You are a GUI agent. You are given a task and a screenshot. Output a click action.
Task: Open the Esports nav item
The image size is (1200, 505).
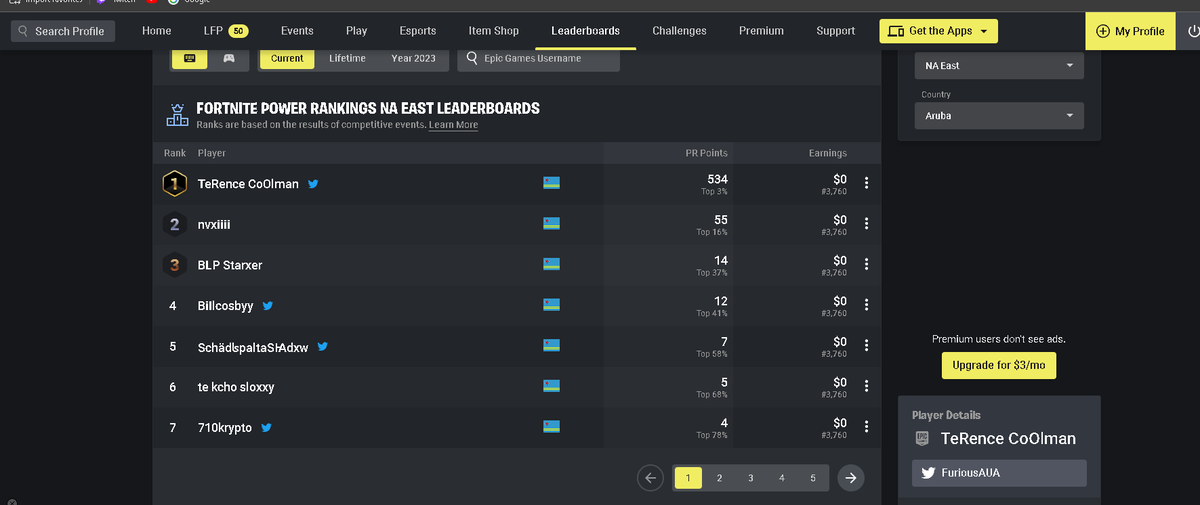pos(417,31)
